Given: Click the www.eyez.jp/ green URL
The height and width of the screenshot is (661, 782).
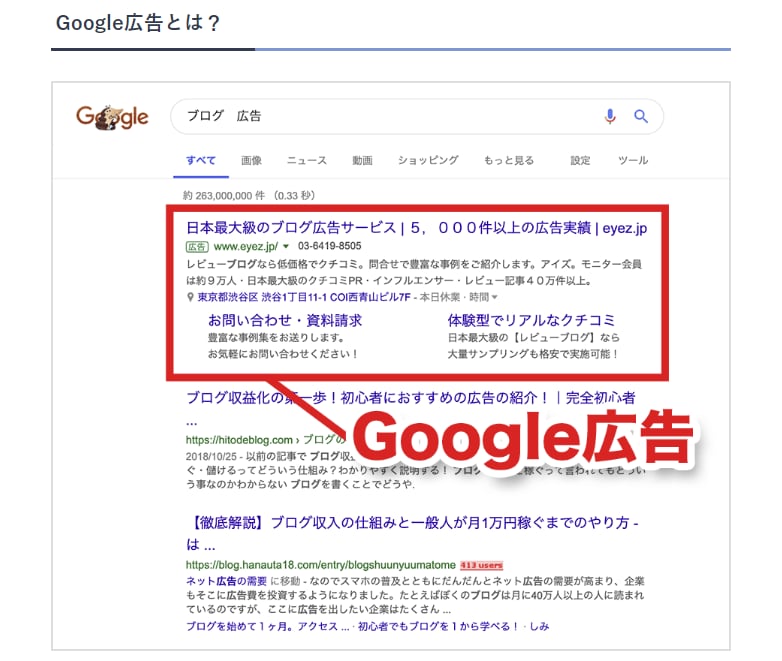Looking at the screenshot, I should pyautogui.click(x=246, y=246).
